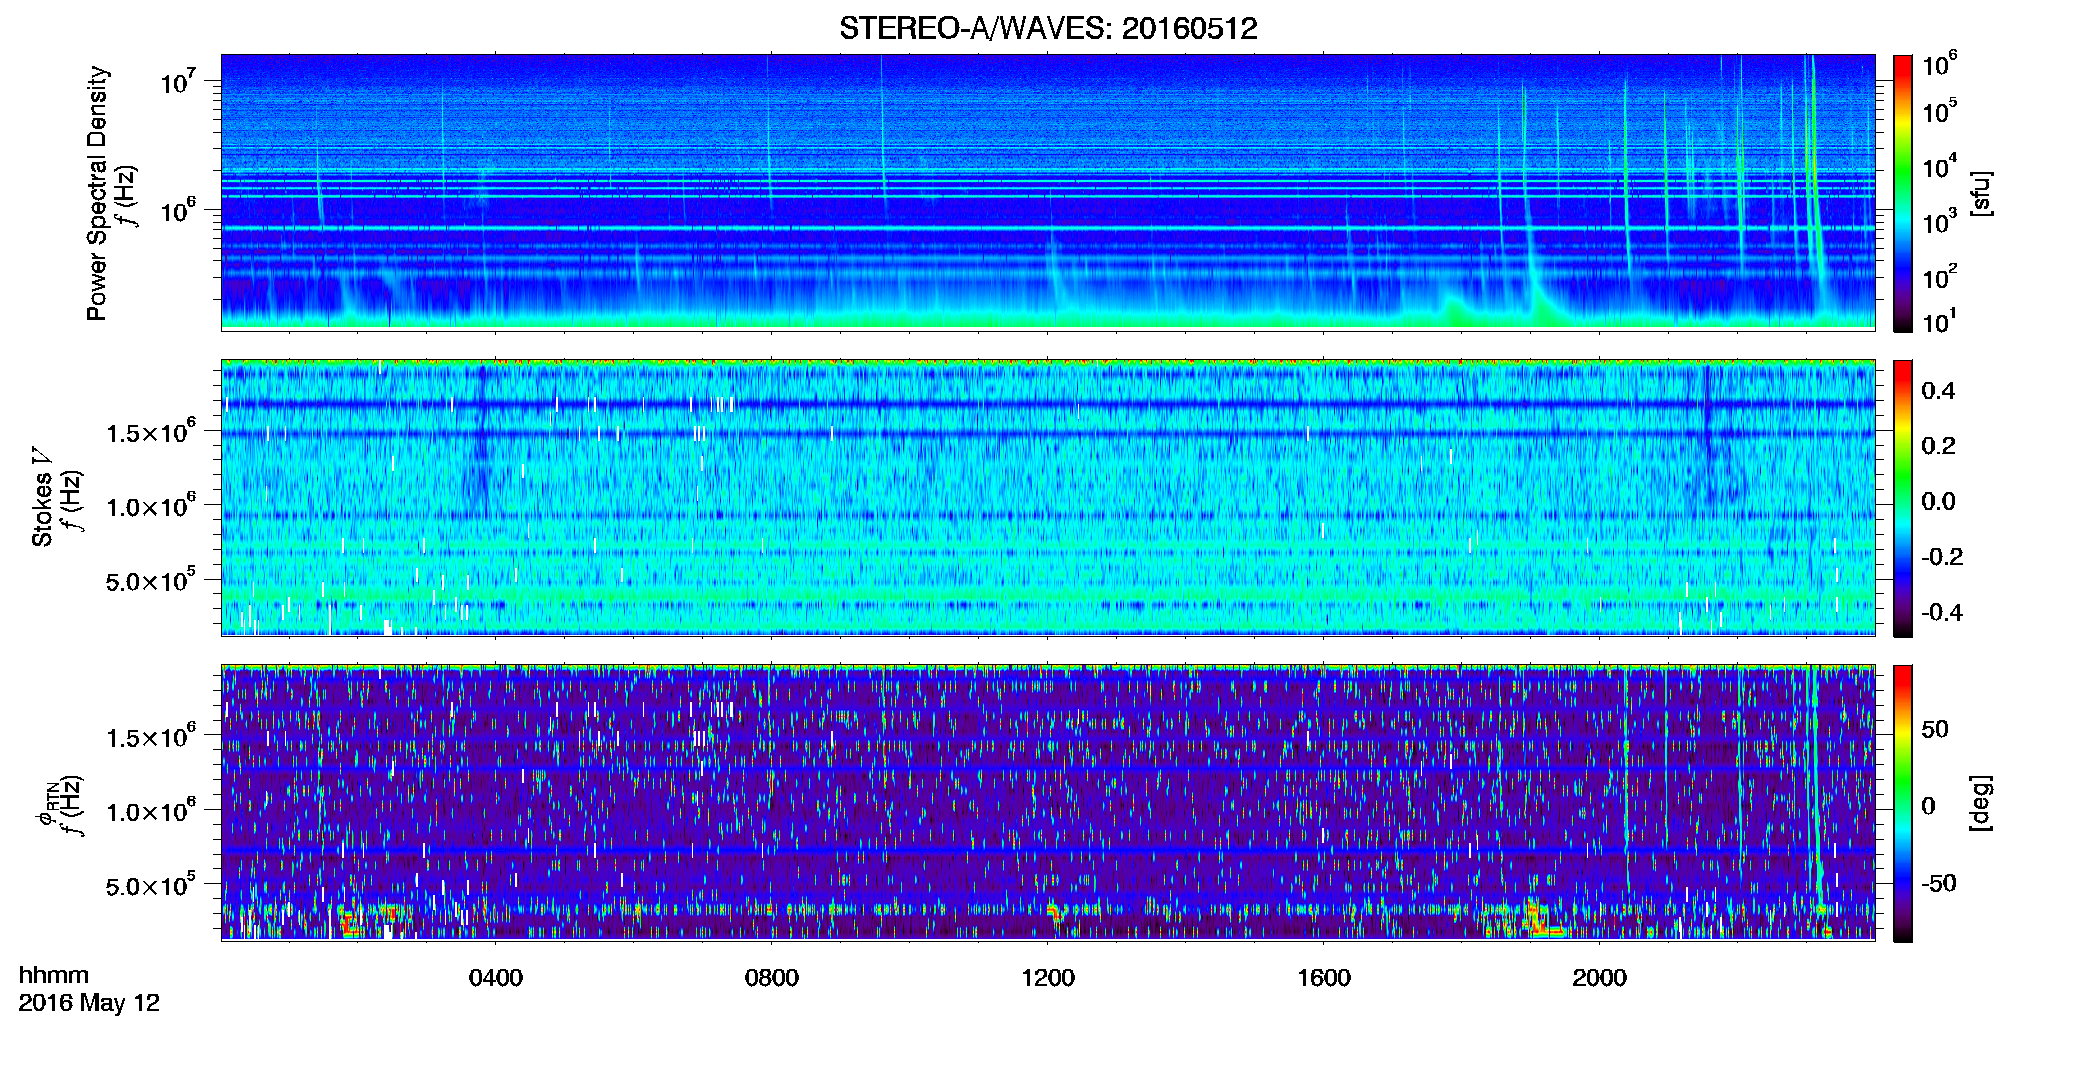This screenshot has height=1080, width=2096.
Task: Click the 0.0 Stokes colorbar value
Action: (x=1938, y=501)
